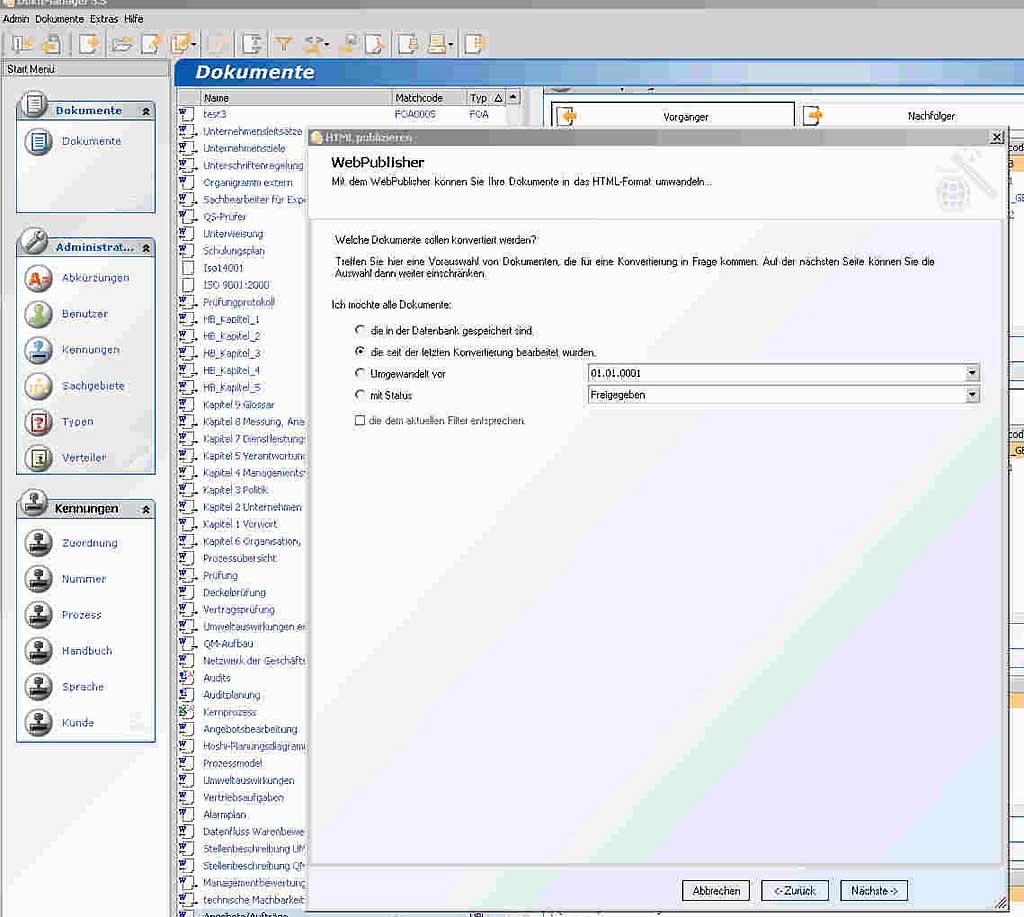The image size is (1024, 917).
Task: Select the 'mit Status' radio option
Action: [x=360, y=394]
